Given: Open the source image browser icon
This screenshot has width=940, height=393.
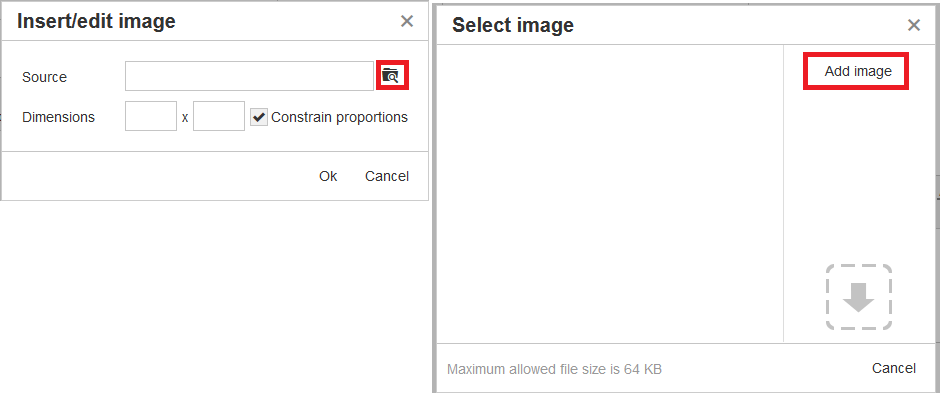Looking at the screenshot, I should click(x=393, y=75).
